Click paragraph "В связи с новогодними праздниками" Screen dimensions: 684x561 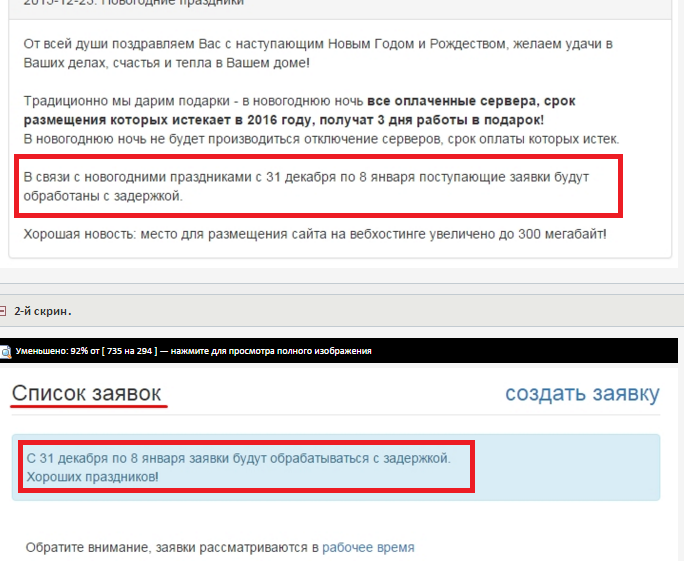pos(306,186)
